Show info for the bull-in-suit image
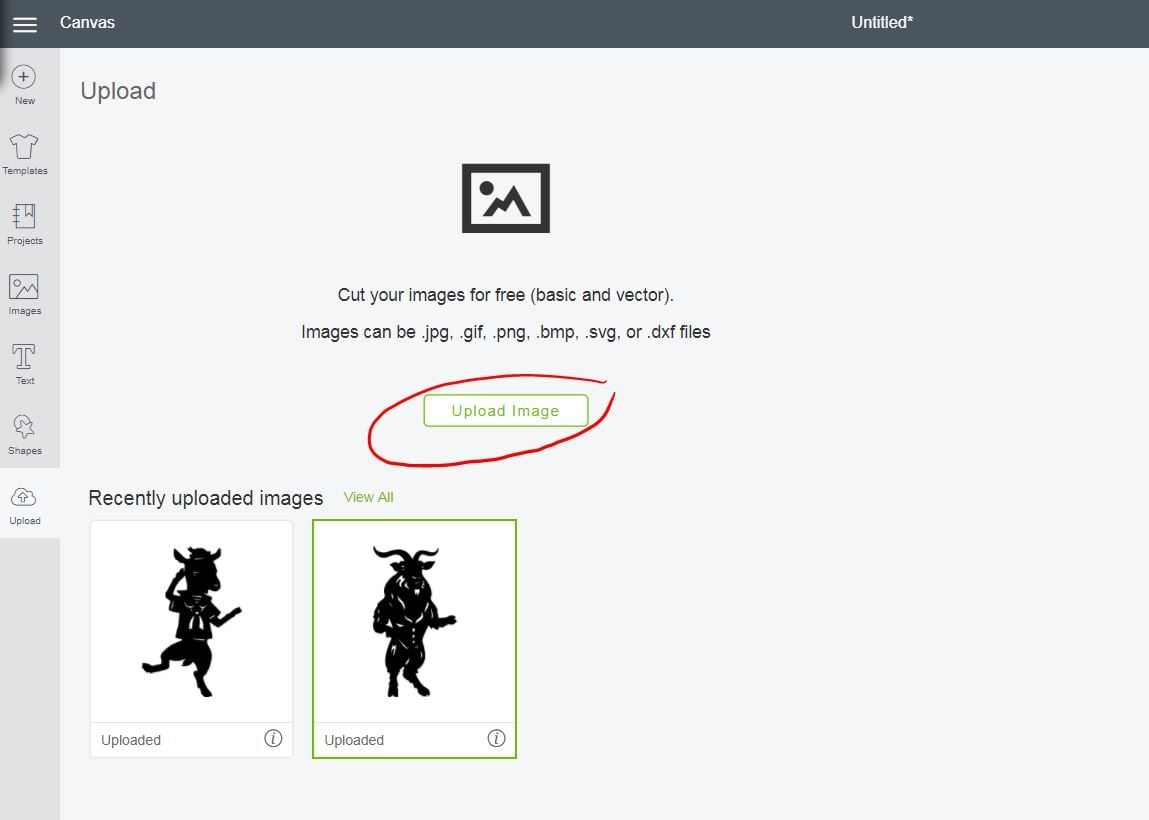 click(x=273, y=739)
